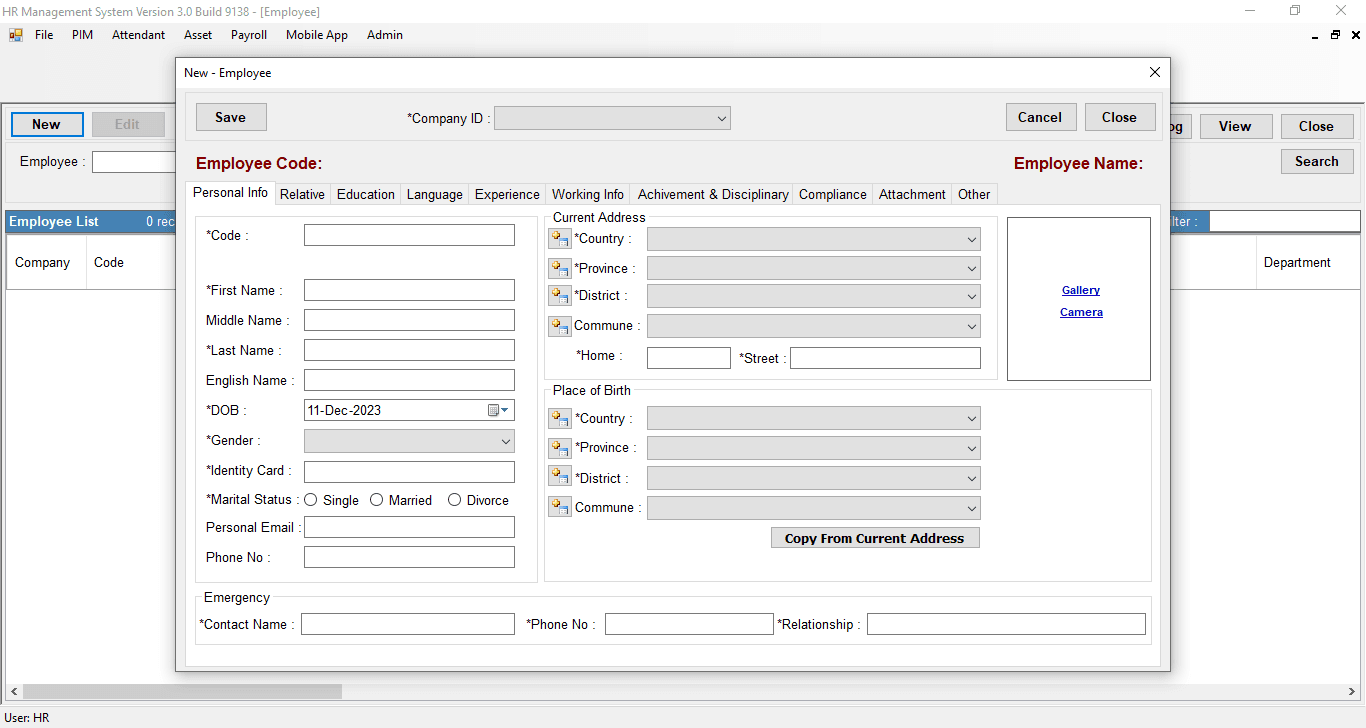Image resolution: width=1366 pixels, height=728 pixels.
Task: Click the Gallery photo link
Action: (x=1080, y=290)
